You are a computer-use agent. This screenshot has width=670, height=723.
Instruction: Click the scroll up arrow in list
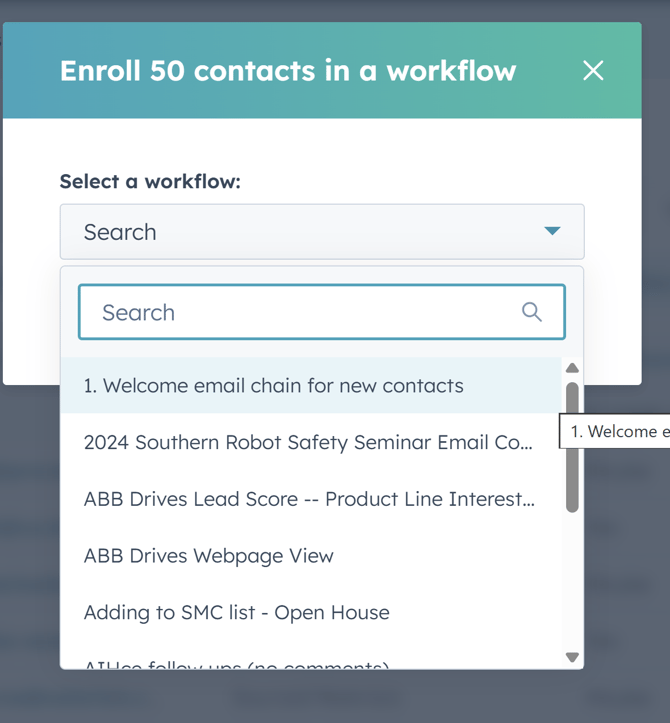coord(572,368)
